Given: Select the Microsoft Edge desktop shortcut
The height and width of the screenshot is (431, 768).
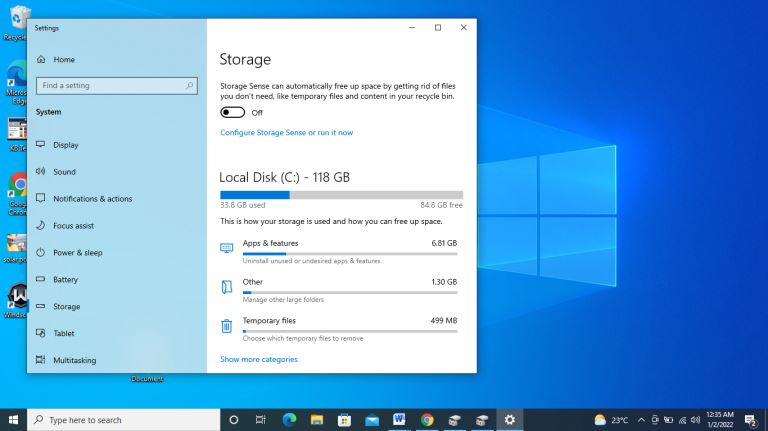Looking at the screenshot, I should [x=16, y=82].
